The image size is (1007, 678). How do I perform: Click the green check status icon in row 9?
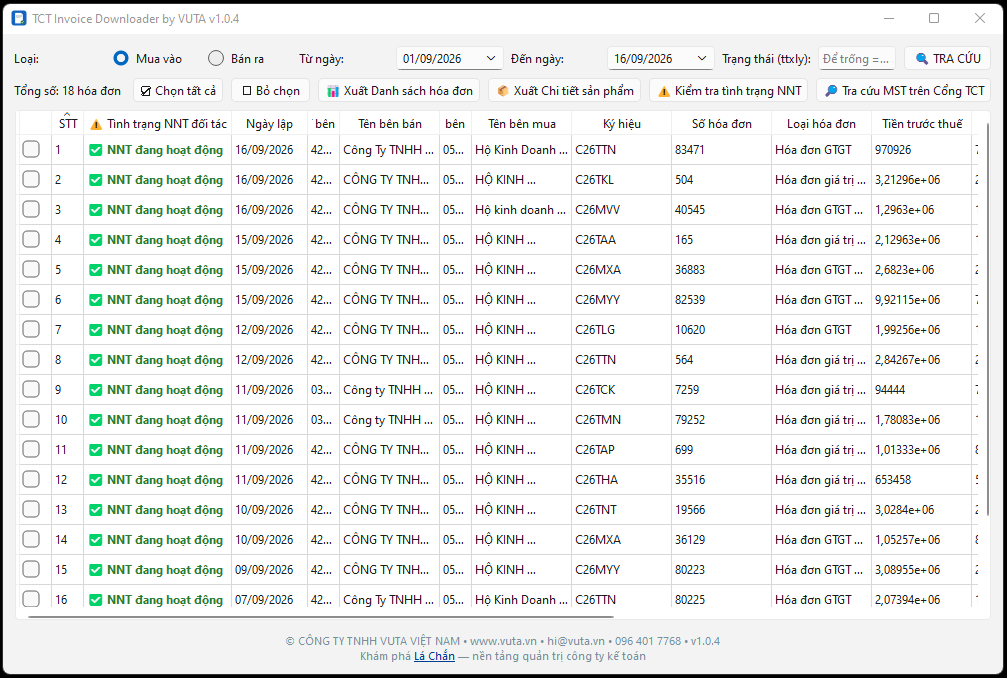96,390
